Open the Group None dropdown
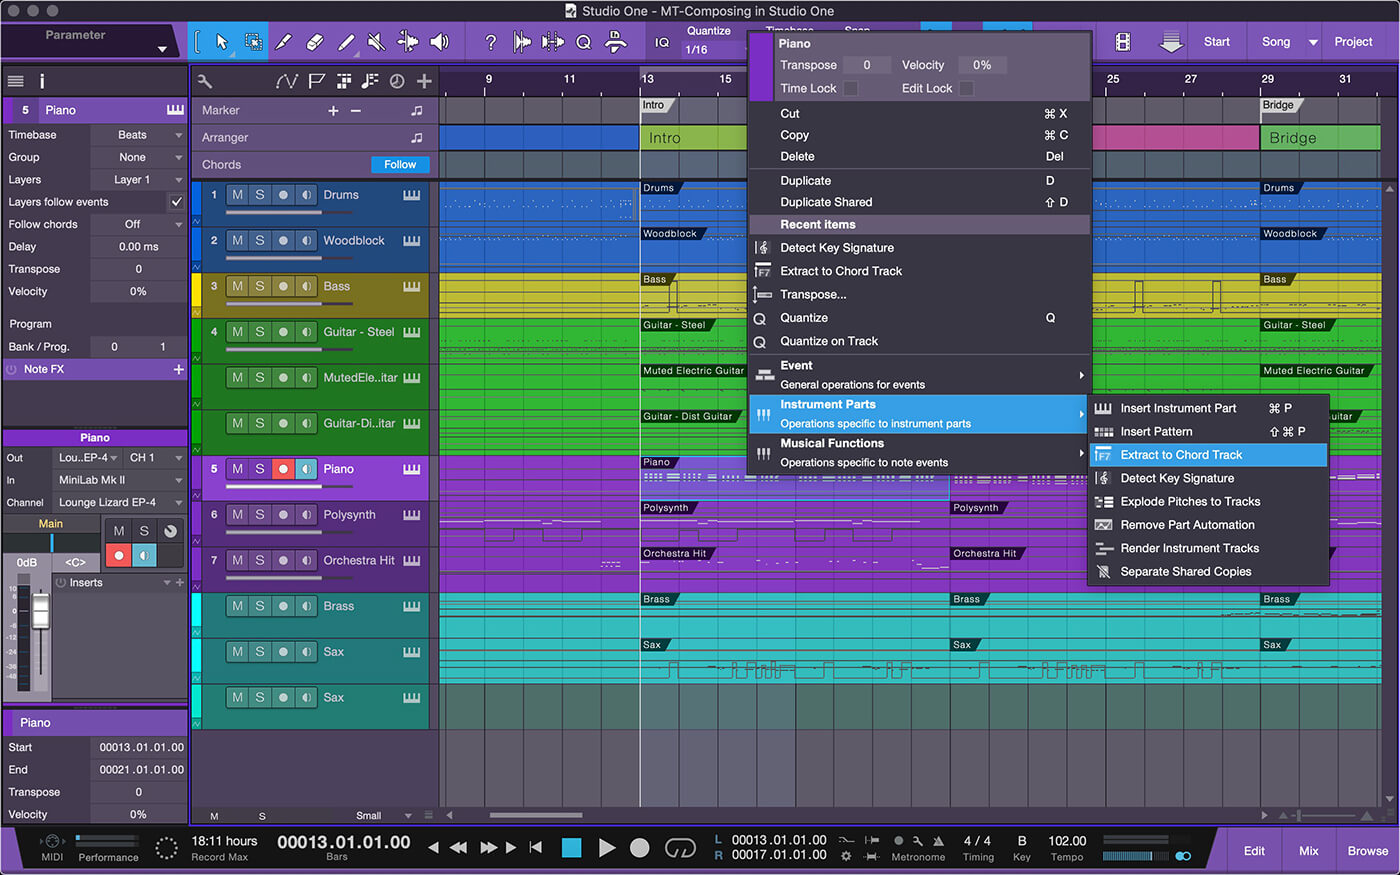This screenshot has height=875, width=1400. [x=138, y=157]
